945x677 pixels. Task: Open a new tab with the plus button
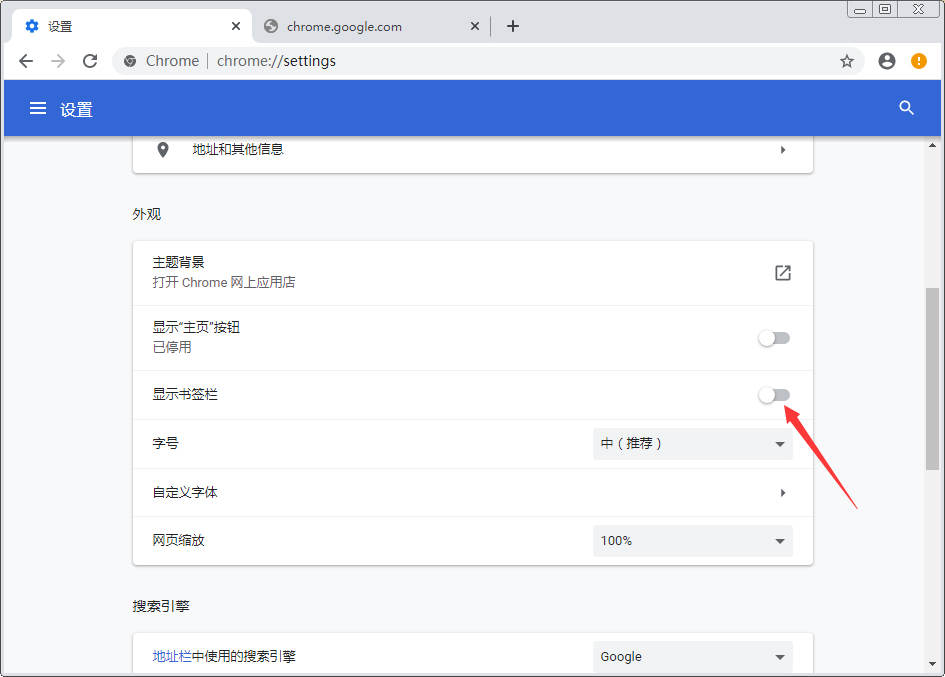click(513, 26)
